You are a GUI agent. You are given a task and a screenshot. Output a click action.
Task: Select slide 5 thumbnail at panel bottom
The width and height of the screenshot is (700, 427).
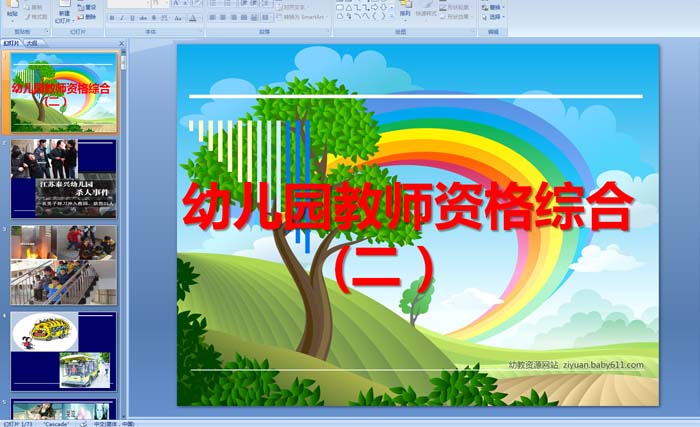pos(63,409)
